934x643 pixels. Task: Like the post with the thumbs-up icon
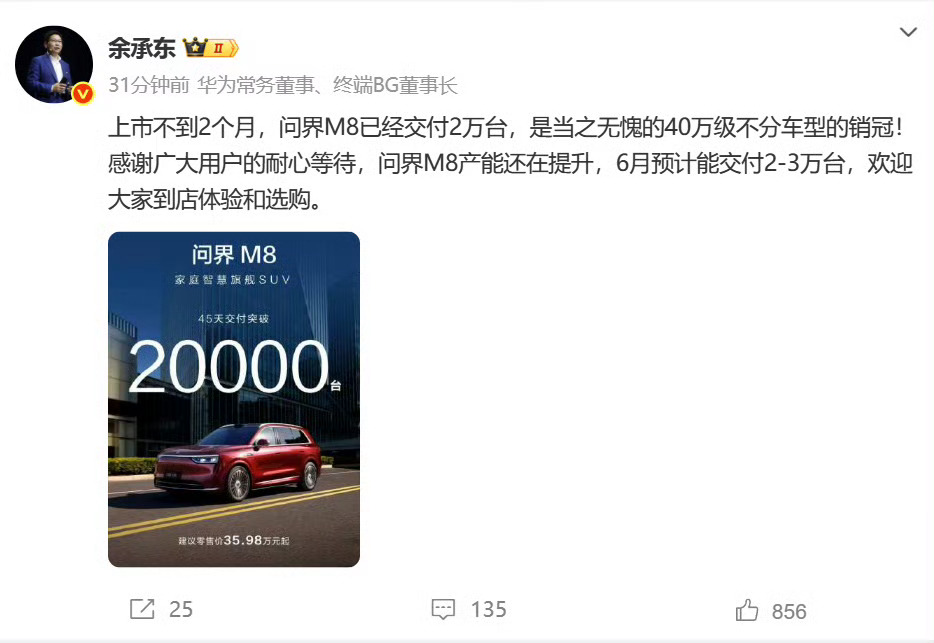tap(746, 610)
